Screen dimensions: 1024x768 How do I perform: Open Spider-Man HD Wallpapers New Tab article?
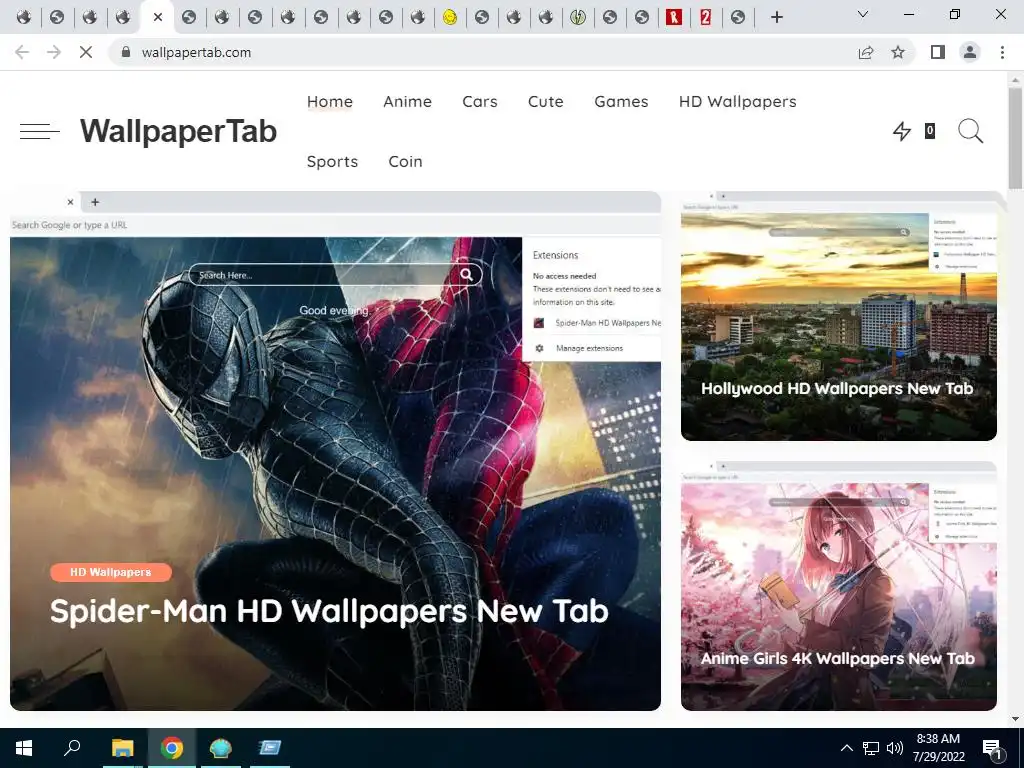click(x=329, y=611)
